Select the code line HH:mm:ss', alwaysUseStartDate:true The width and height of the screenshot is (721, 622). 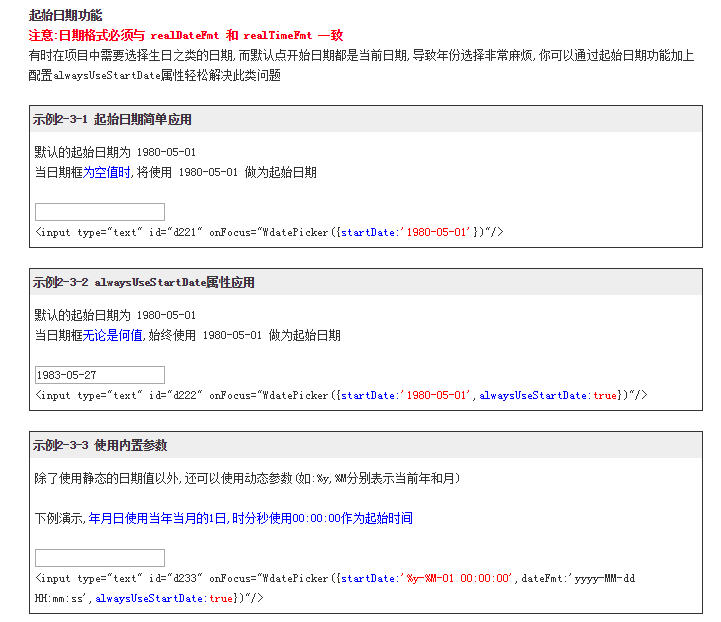coord(149,598)
